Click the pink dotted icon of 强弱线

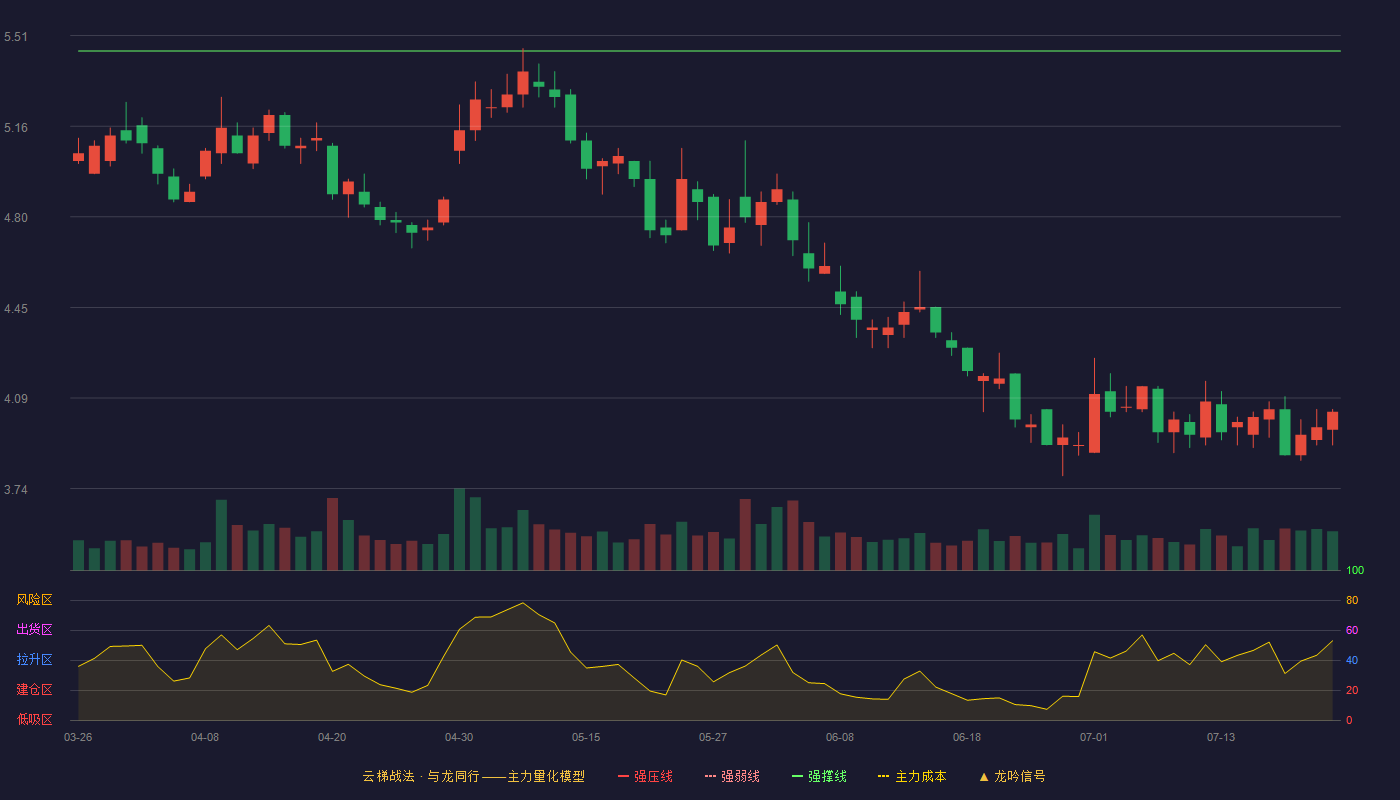coord(710,776)
